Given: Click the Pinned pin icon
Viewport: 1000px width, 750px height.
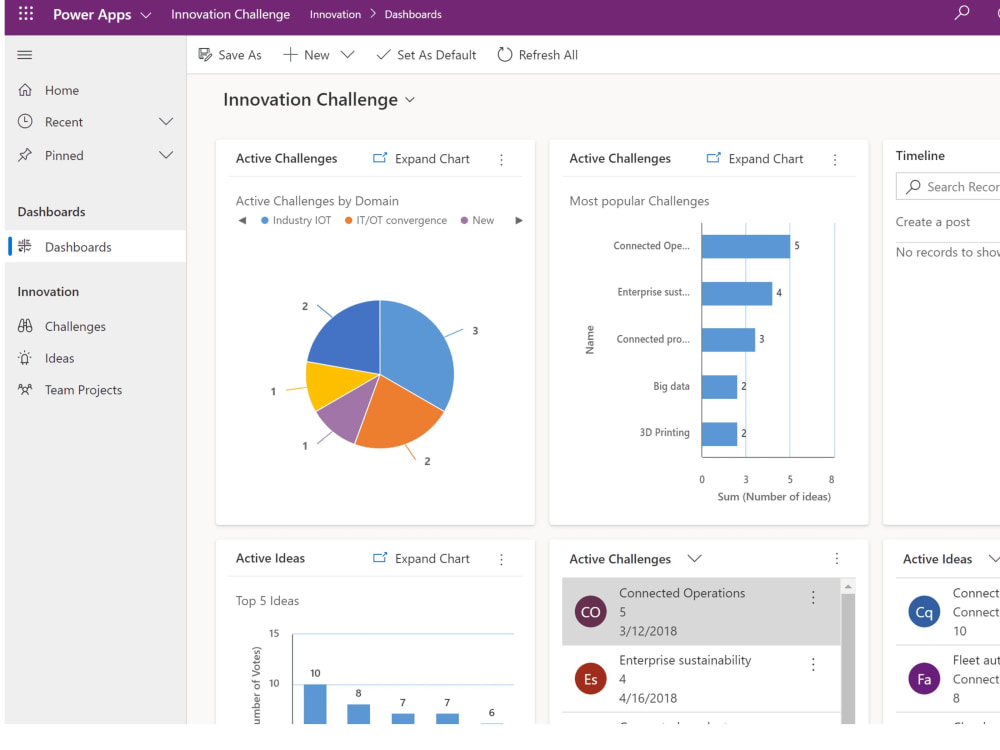Looking at the screenshot, I should tap(25, 155).
